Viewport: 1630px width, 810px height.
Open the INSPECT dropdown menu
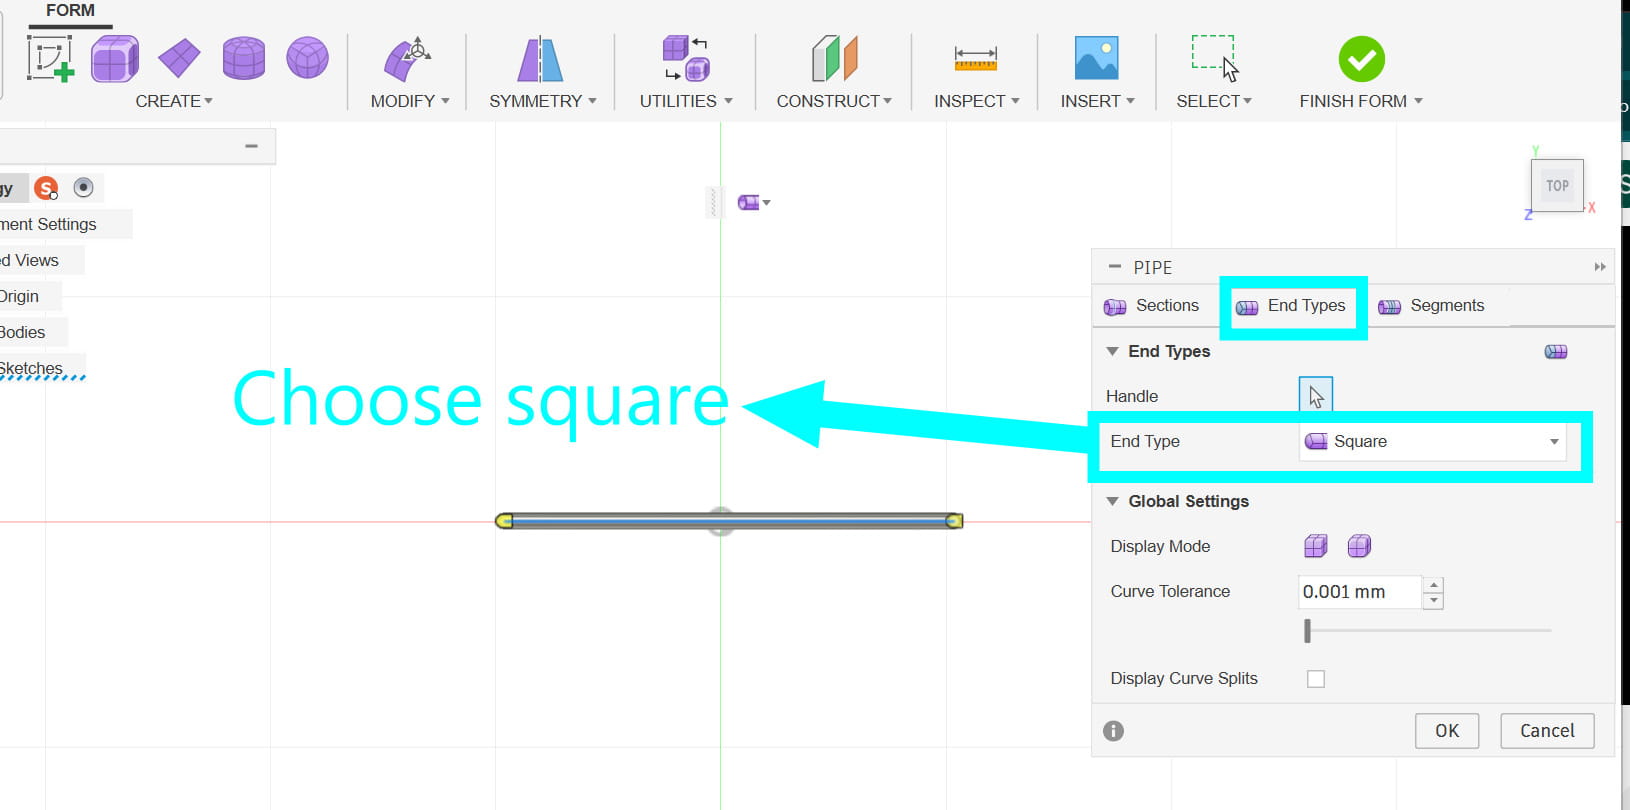pos(977,101)
